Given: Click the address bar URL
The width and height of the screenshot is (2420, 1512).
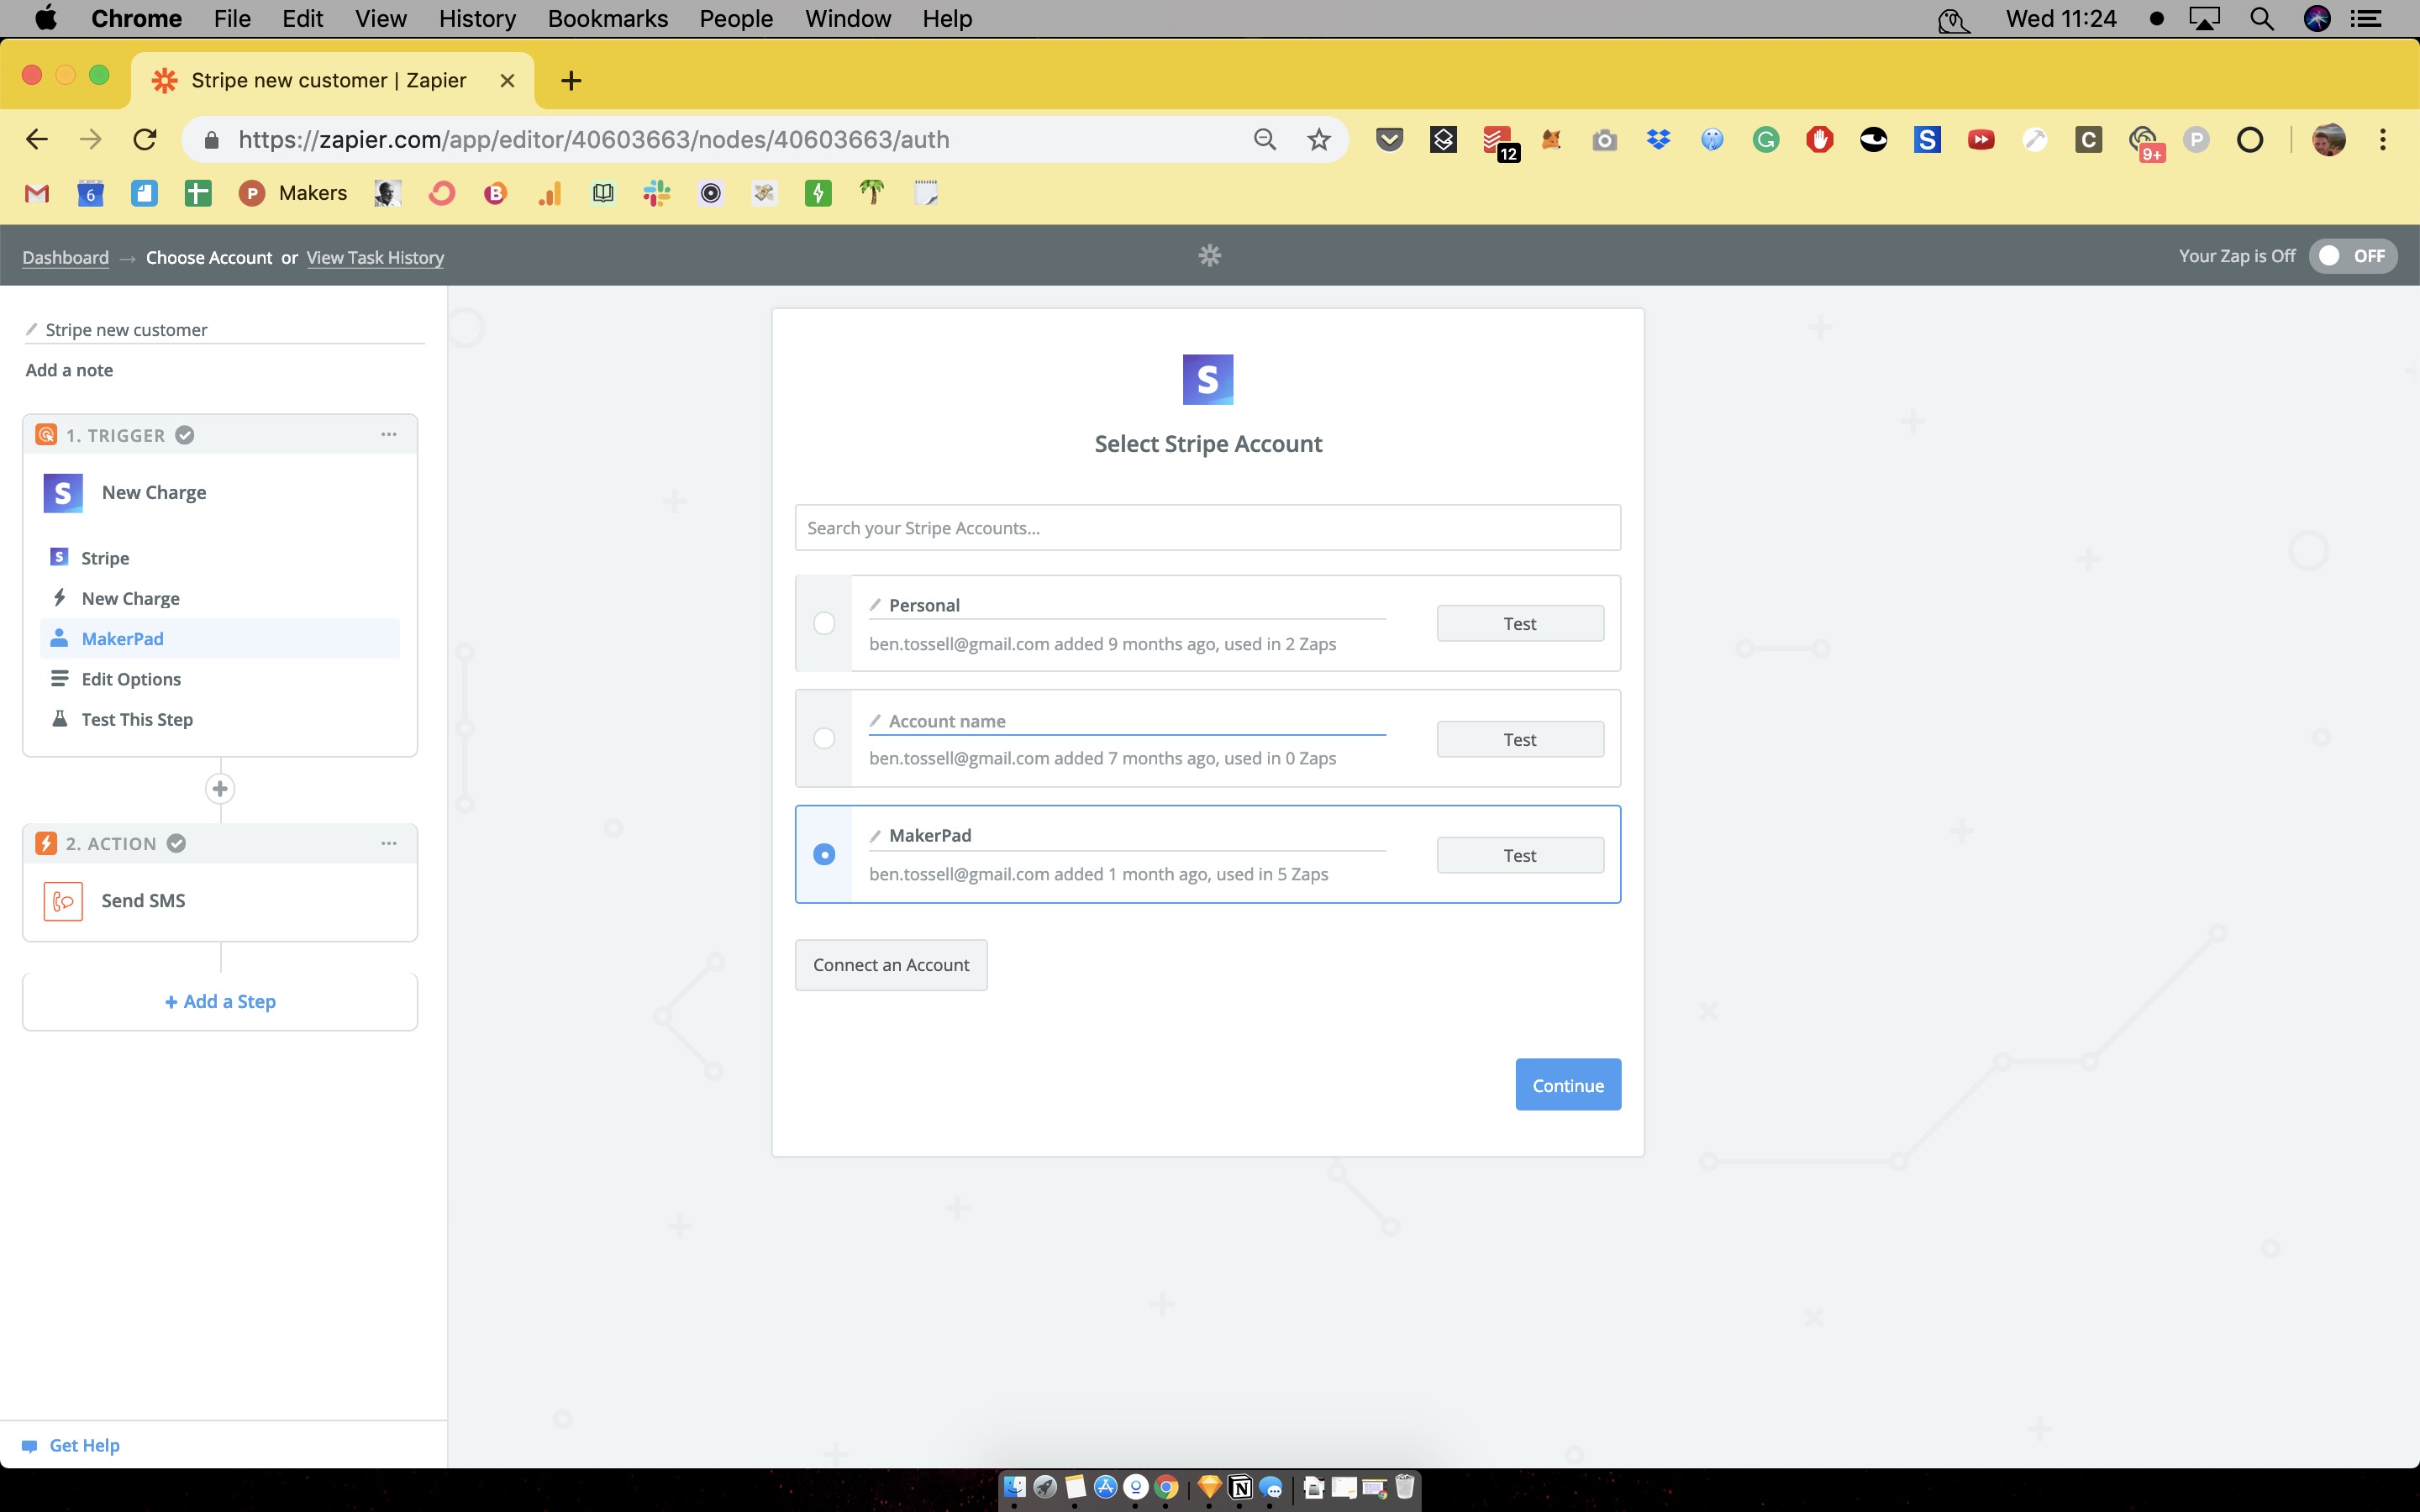Looking at the screenshot, I should [x=594, y=139].
